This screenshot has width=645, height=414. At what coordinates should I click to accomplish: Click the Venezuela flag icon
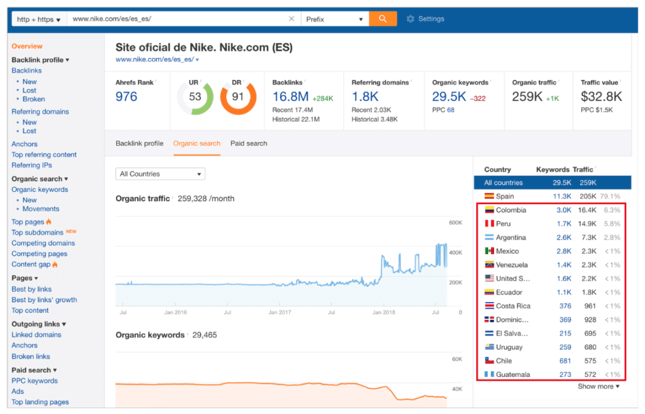coord(489,265)
